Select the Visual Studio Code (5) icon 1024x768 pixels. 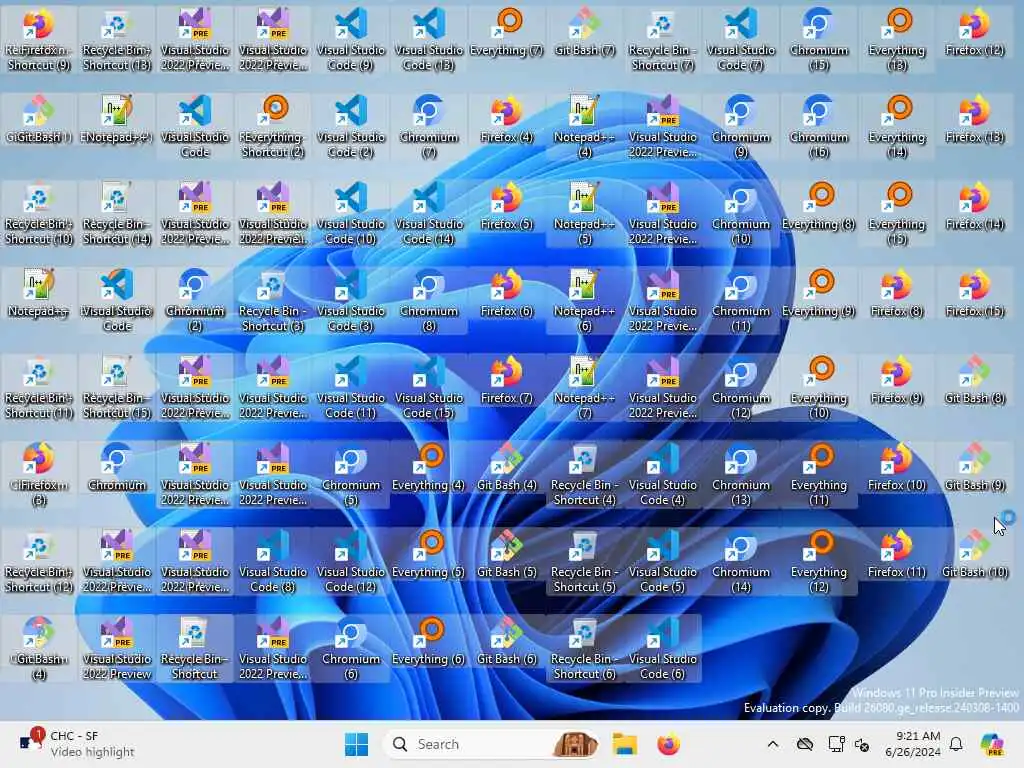coord(663,561)
